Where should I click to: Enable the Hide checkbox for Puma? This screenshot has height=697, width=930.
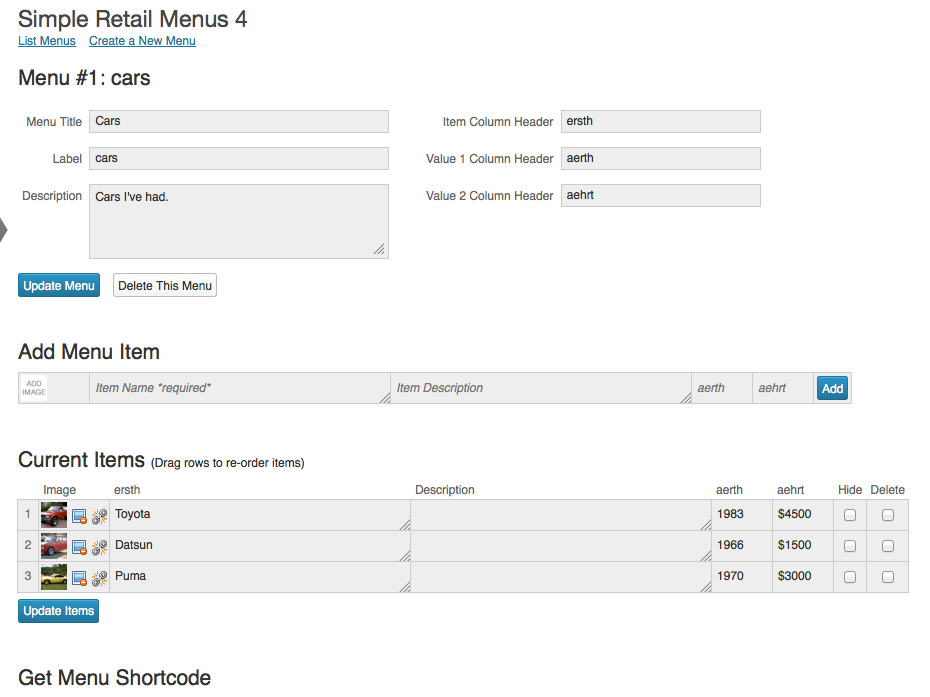(x=850, y=578)
